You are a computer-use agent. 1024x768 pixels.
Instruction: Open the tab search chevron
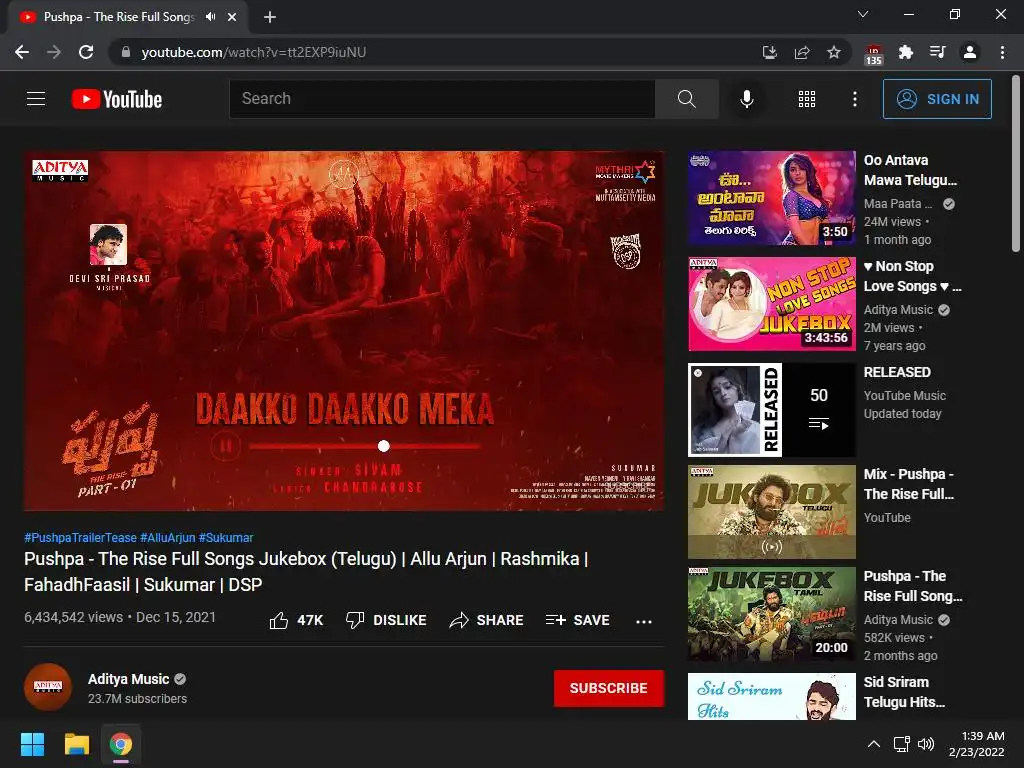(863, 14)
